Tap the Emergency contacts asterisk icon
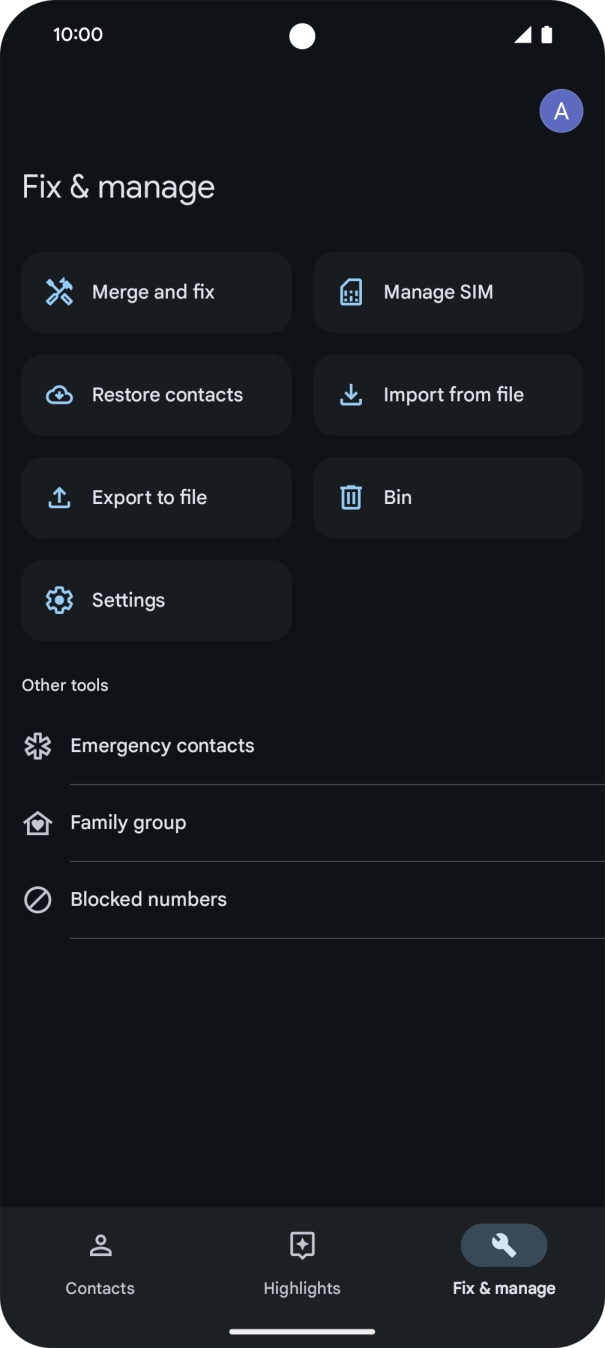The image size is (605, 1348). (x=38, y=746)
